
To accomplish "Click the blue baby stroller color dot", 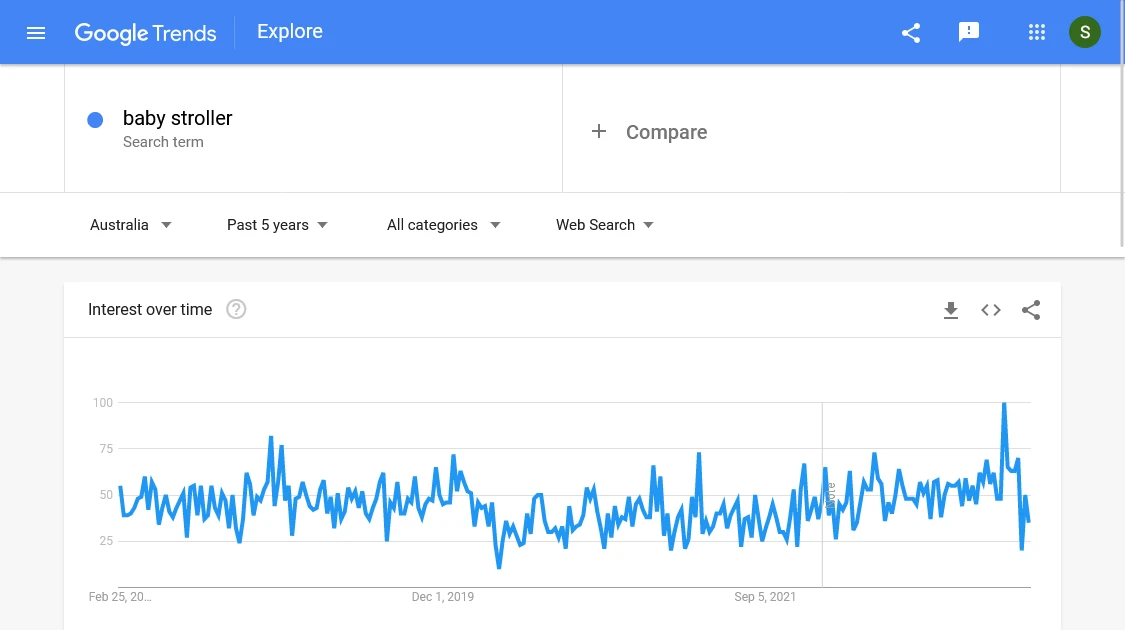I will coord(95,120).
